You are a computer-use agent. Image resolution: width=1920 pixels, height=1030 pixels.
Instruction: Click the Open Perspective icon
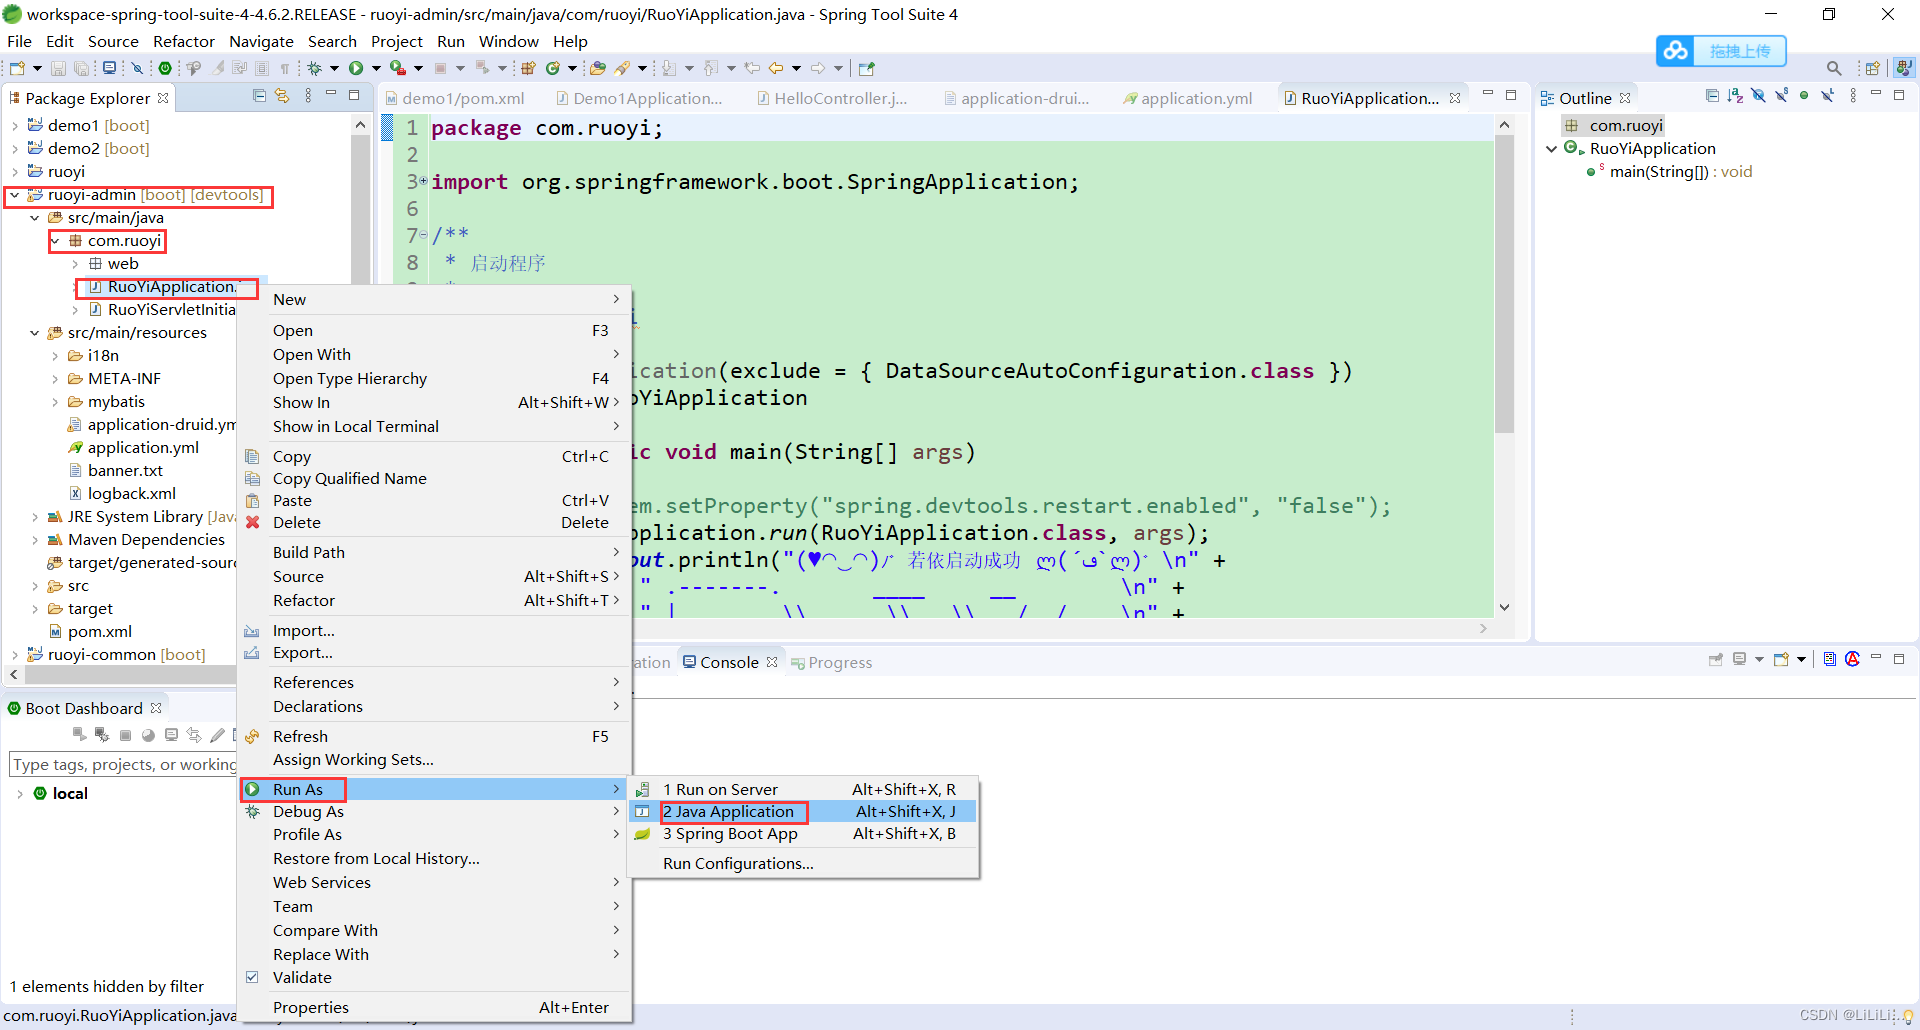tap(1873, 68)
